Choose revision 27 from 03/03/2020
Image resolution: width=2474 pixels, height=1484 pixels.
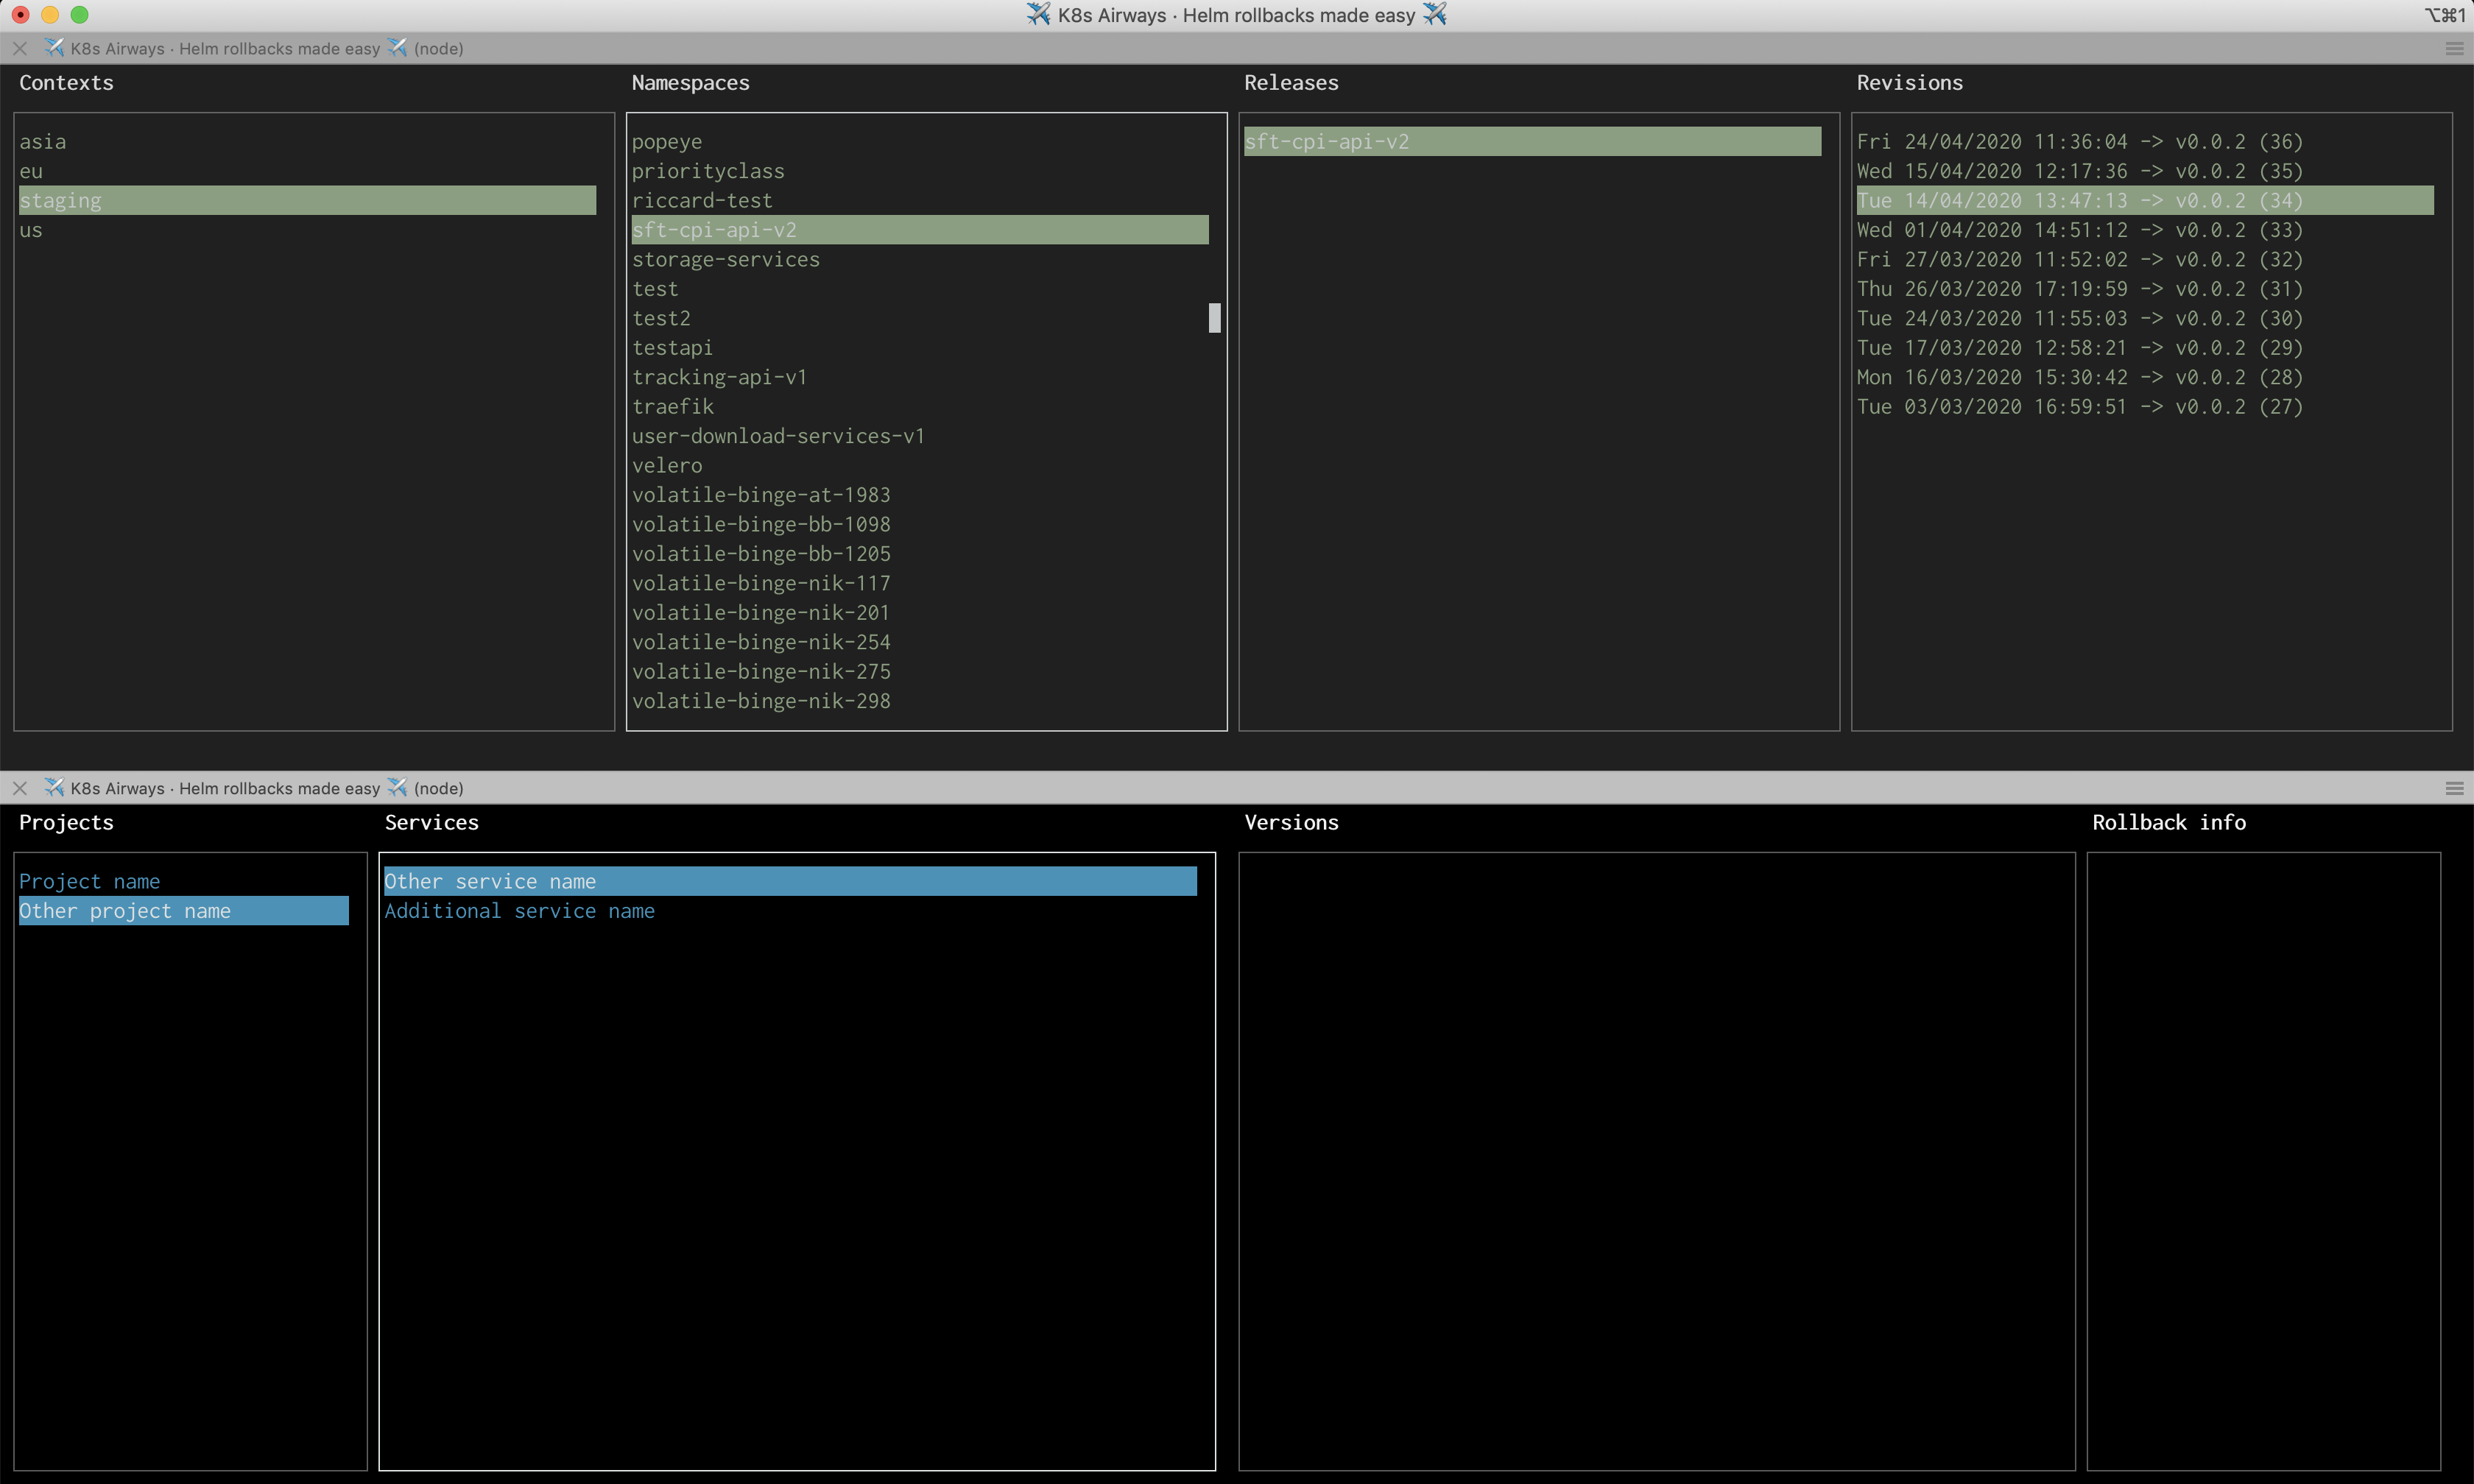2079,406
